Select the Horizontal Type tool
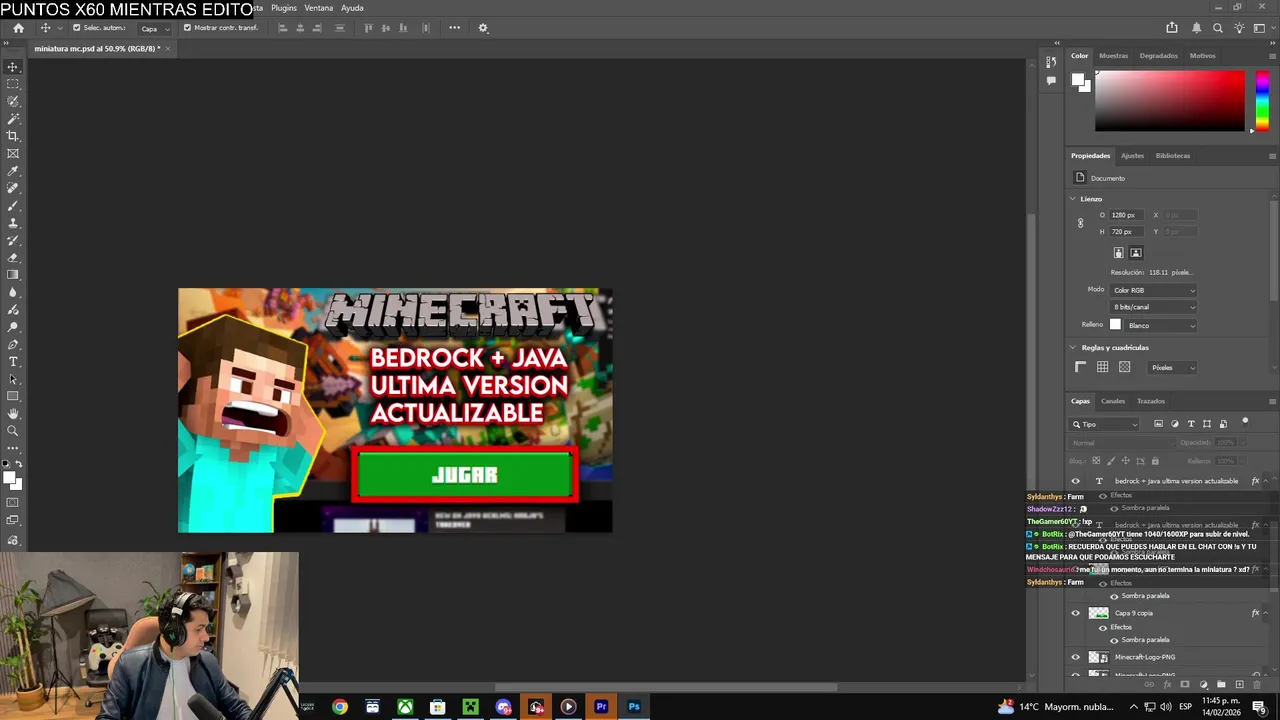Viewport: 1280px width, 720px height. coord(13,362)
